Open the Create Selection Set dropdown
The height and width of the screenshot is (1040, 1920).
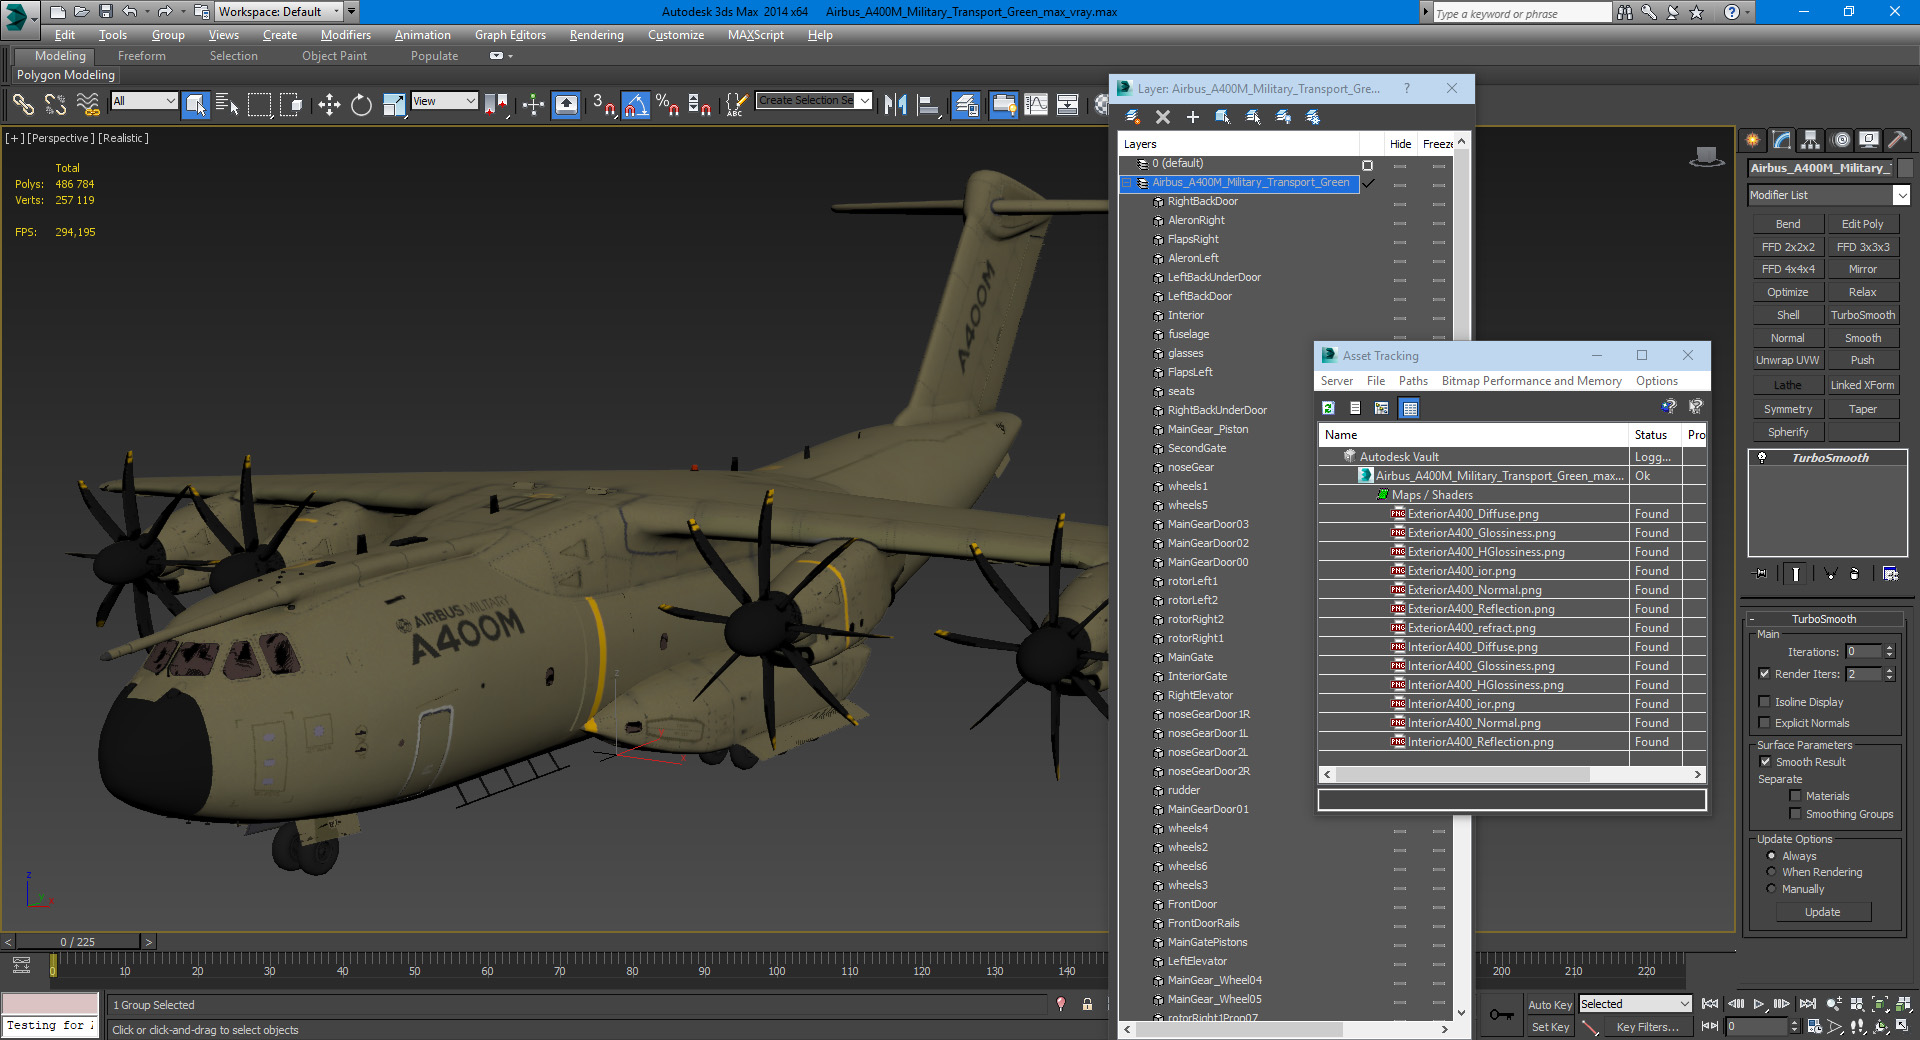[814, 101]
